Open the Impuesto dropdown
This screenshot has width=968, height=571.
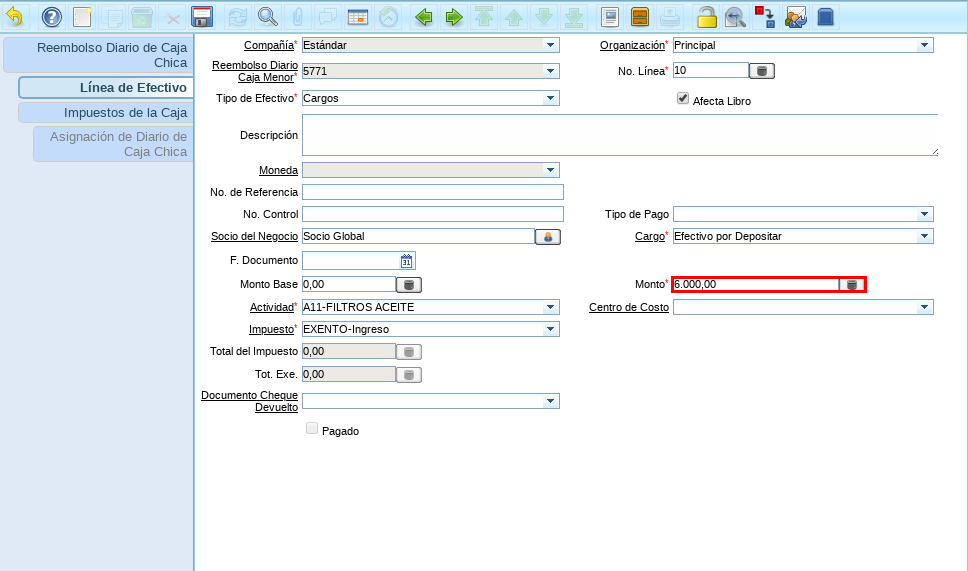point(550,329)
